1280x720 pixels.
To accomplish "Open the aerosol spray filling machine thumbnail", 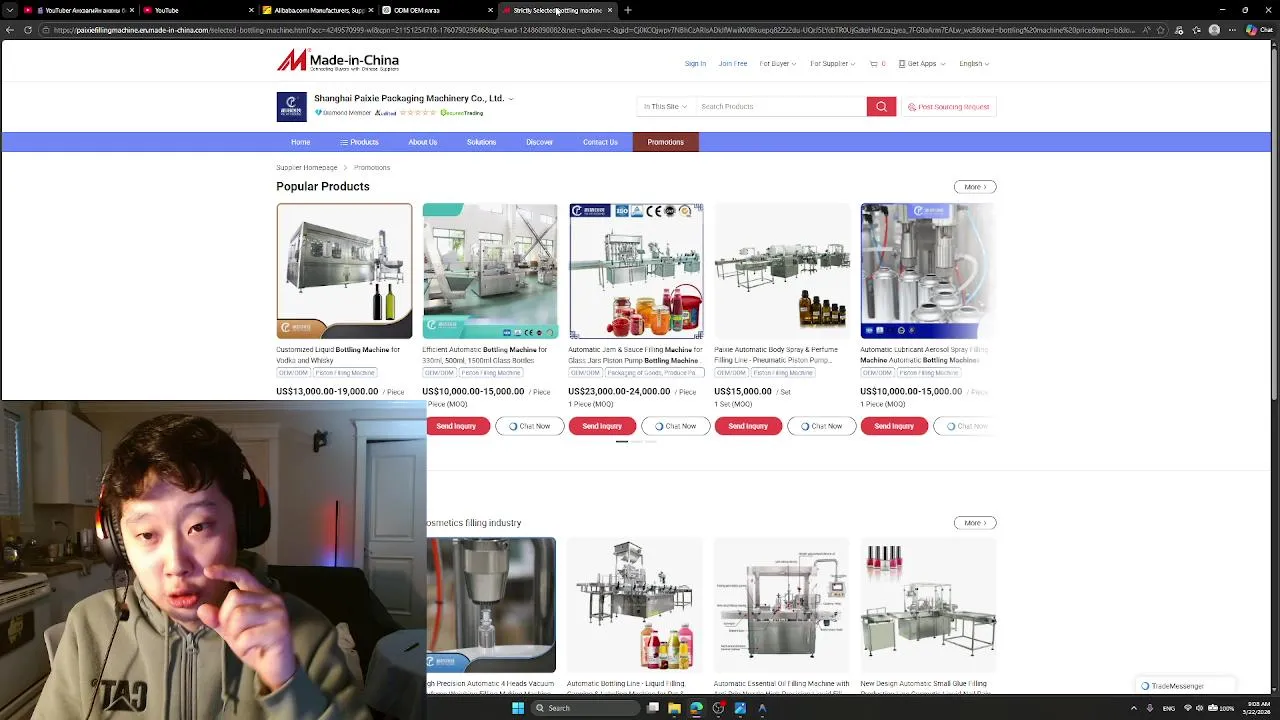I will pyautogui.click(x=928, y=271).
